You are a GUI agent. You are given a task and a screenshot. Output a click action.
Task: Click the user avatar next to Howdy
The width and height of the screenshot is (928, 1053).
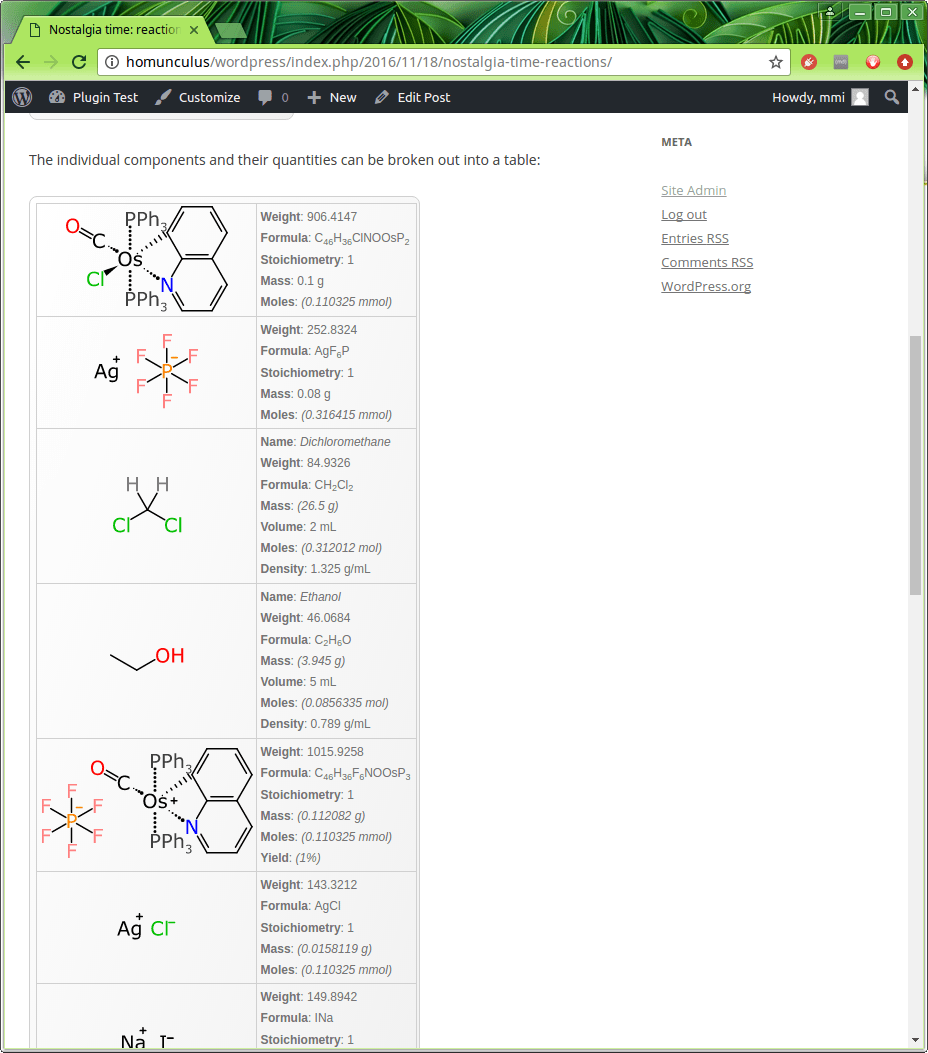860,97
